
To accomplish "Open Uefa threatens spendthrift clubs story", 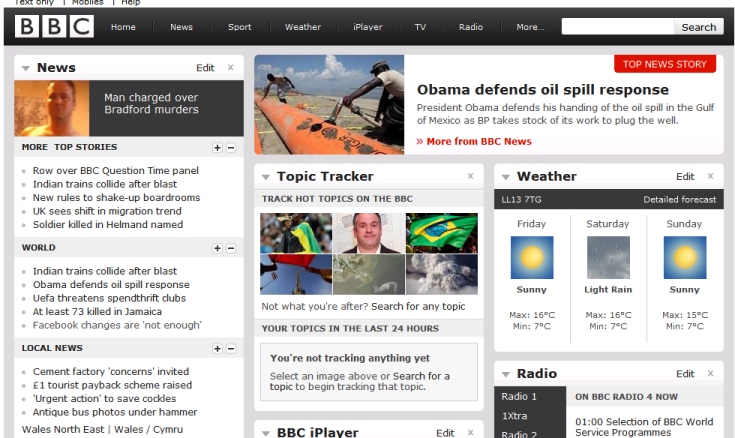I will coord(109,298).
